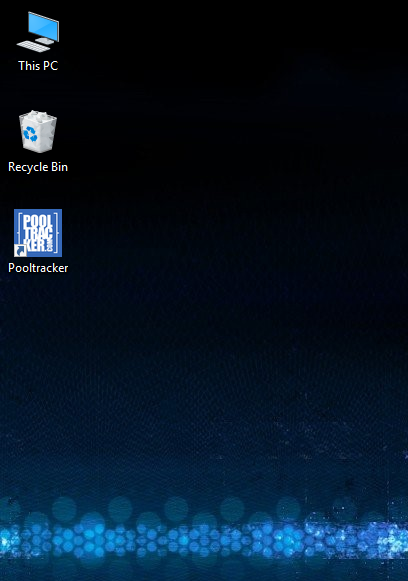The height and width of the screenshot is (581, 408).
Task: Click the TRAC text inside Pooltracker logo
Action: click(39, 233)
